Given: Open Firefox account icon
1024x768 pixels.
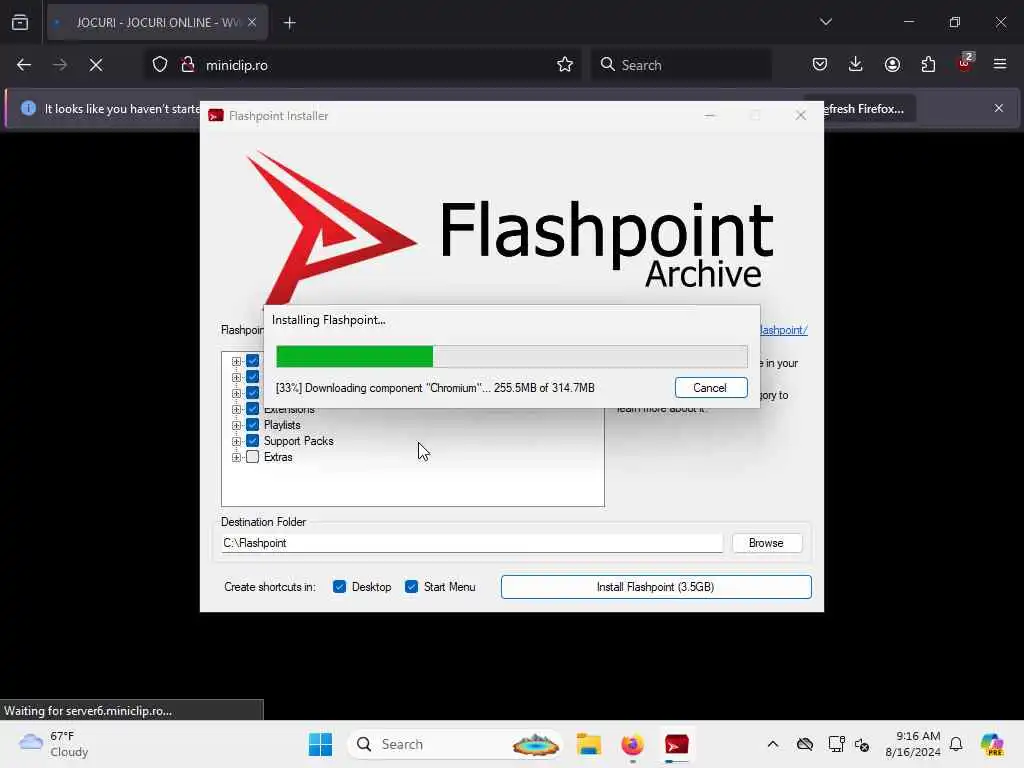Looking at the screenshot, I should point(892,65).
